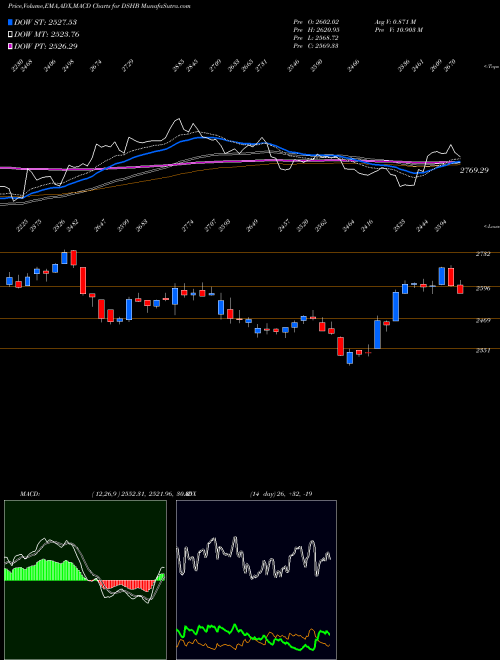Click the Pre L: 2568.72 value

pos(316,38)
